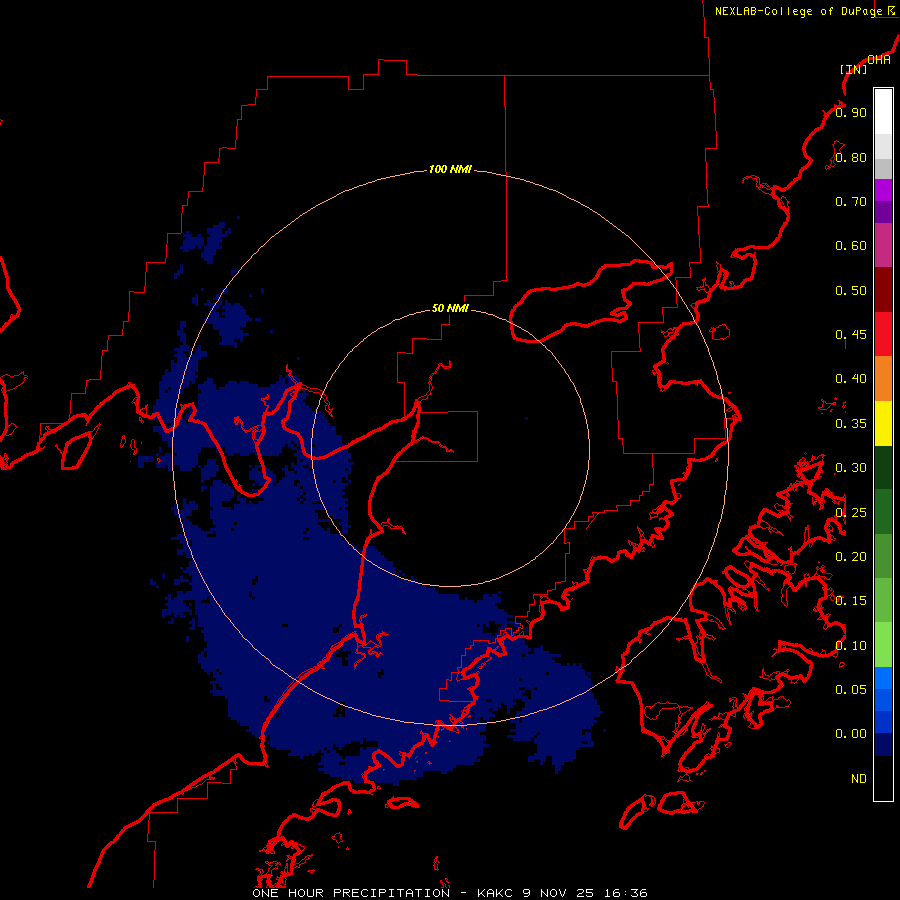
Task: Click the 0.15 legend value
Action: 851,601
